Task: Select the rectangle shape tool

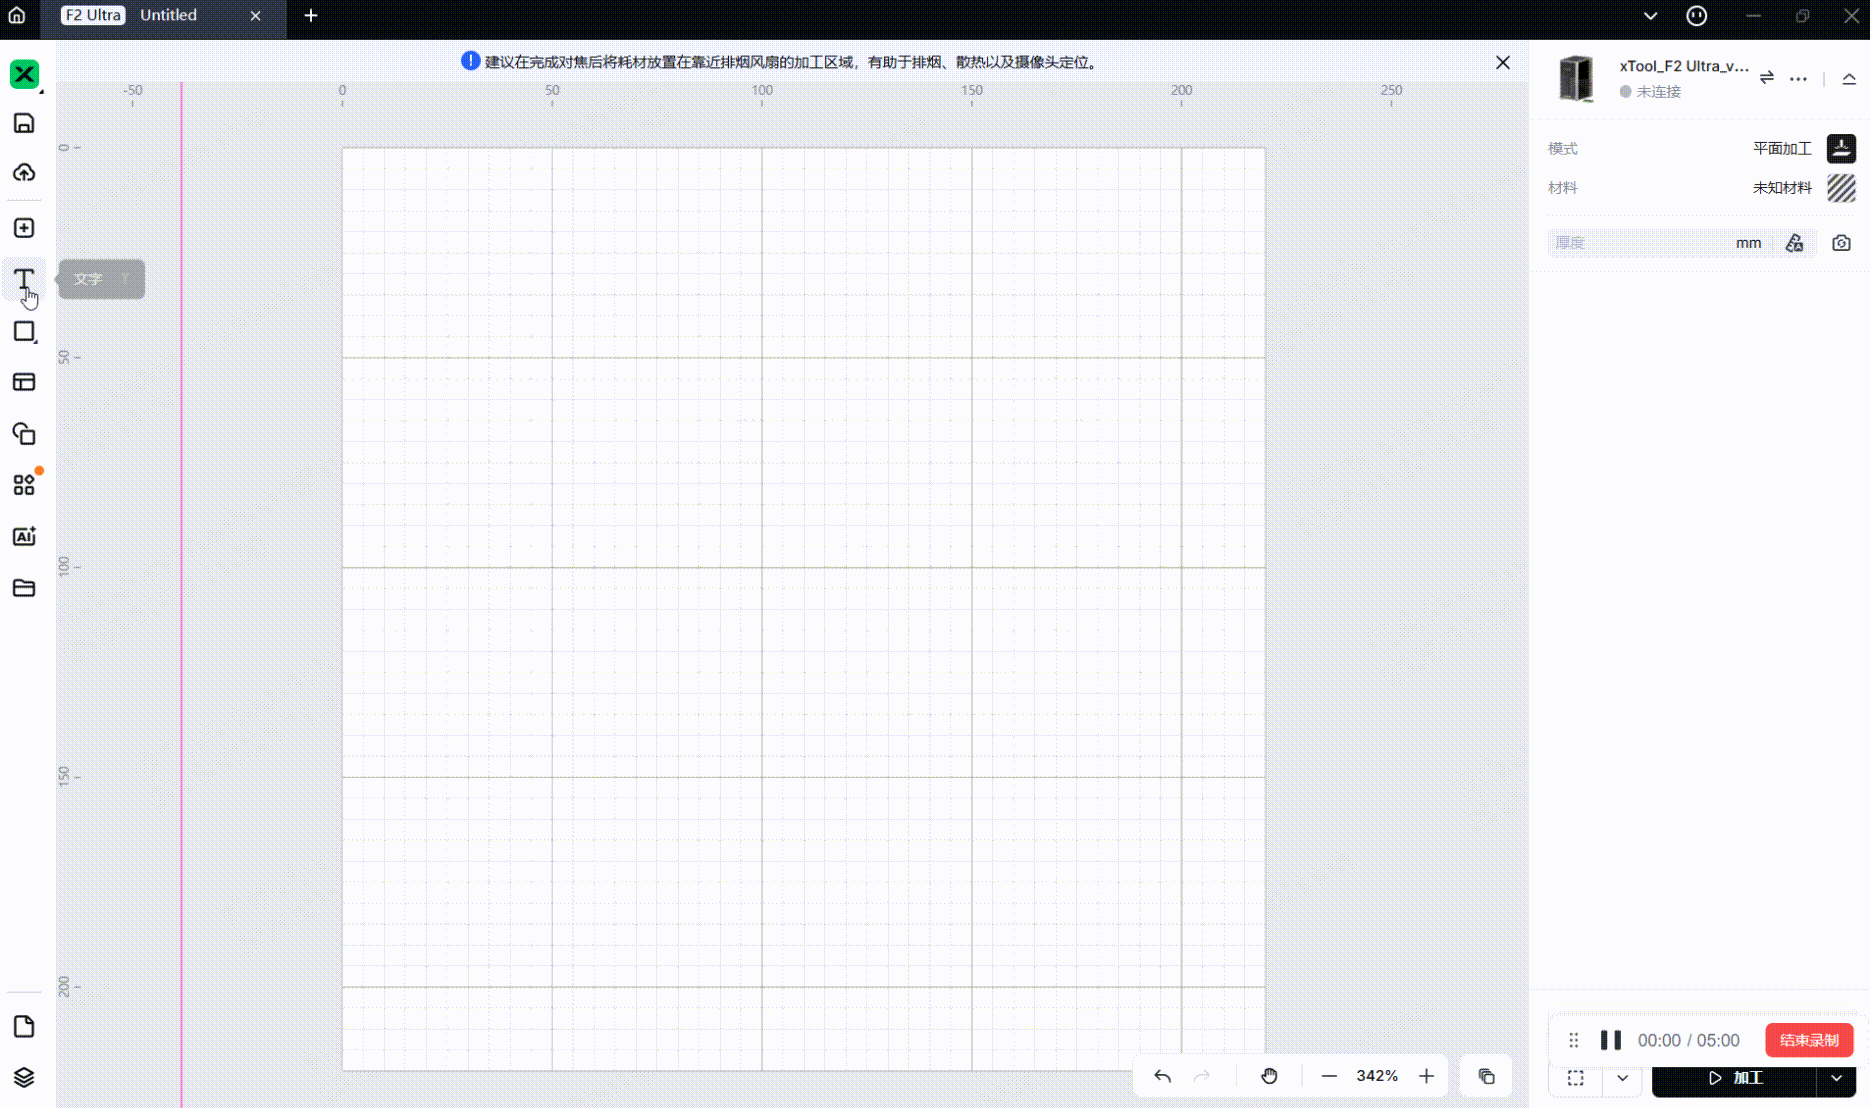Action: point(24,332)
